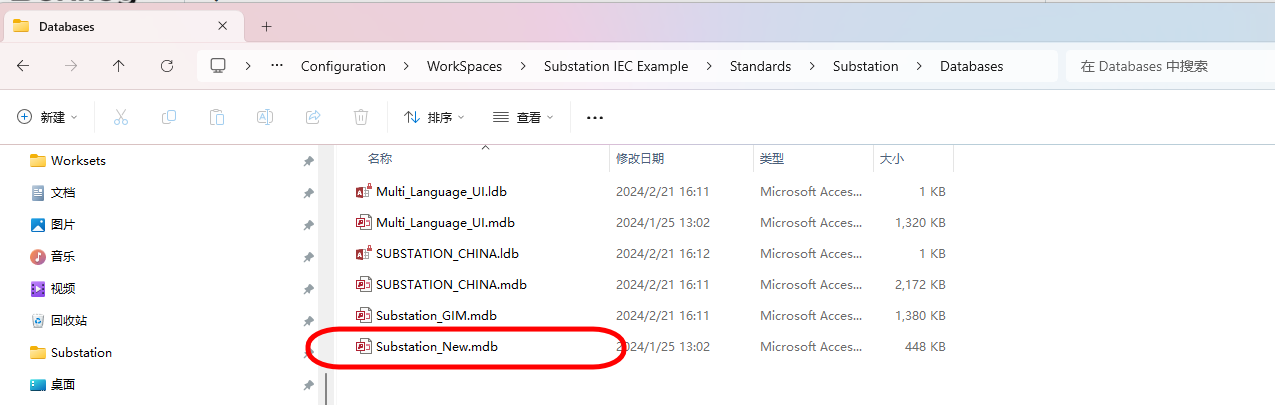Unpin Worksets using its pin icon
This screenshot has height=405, width=1275.
tap(308, 161)
